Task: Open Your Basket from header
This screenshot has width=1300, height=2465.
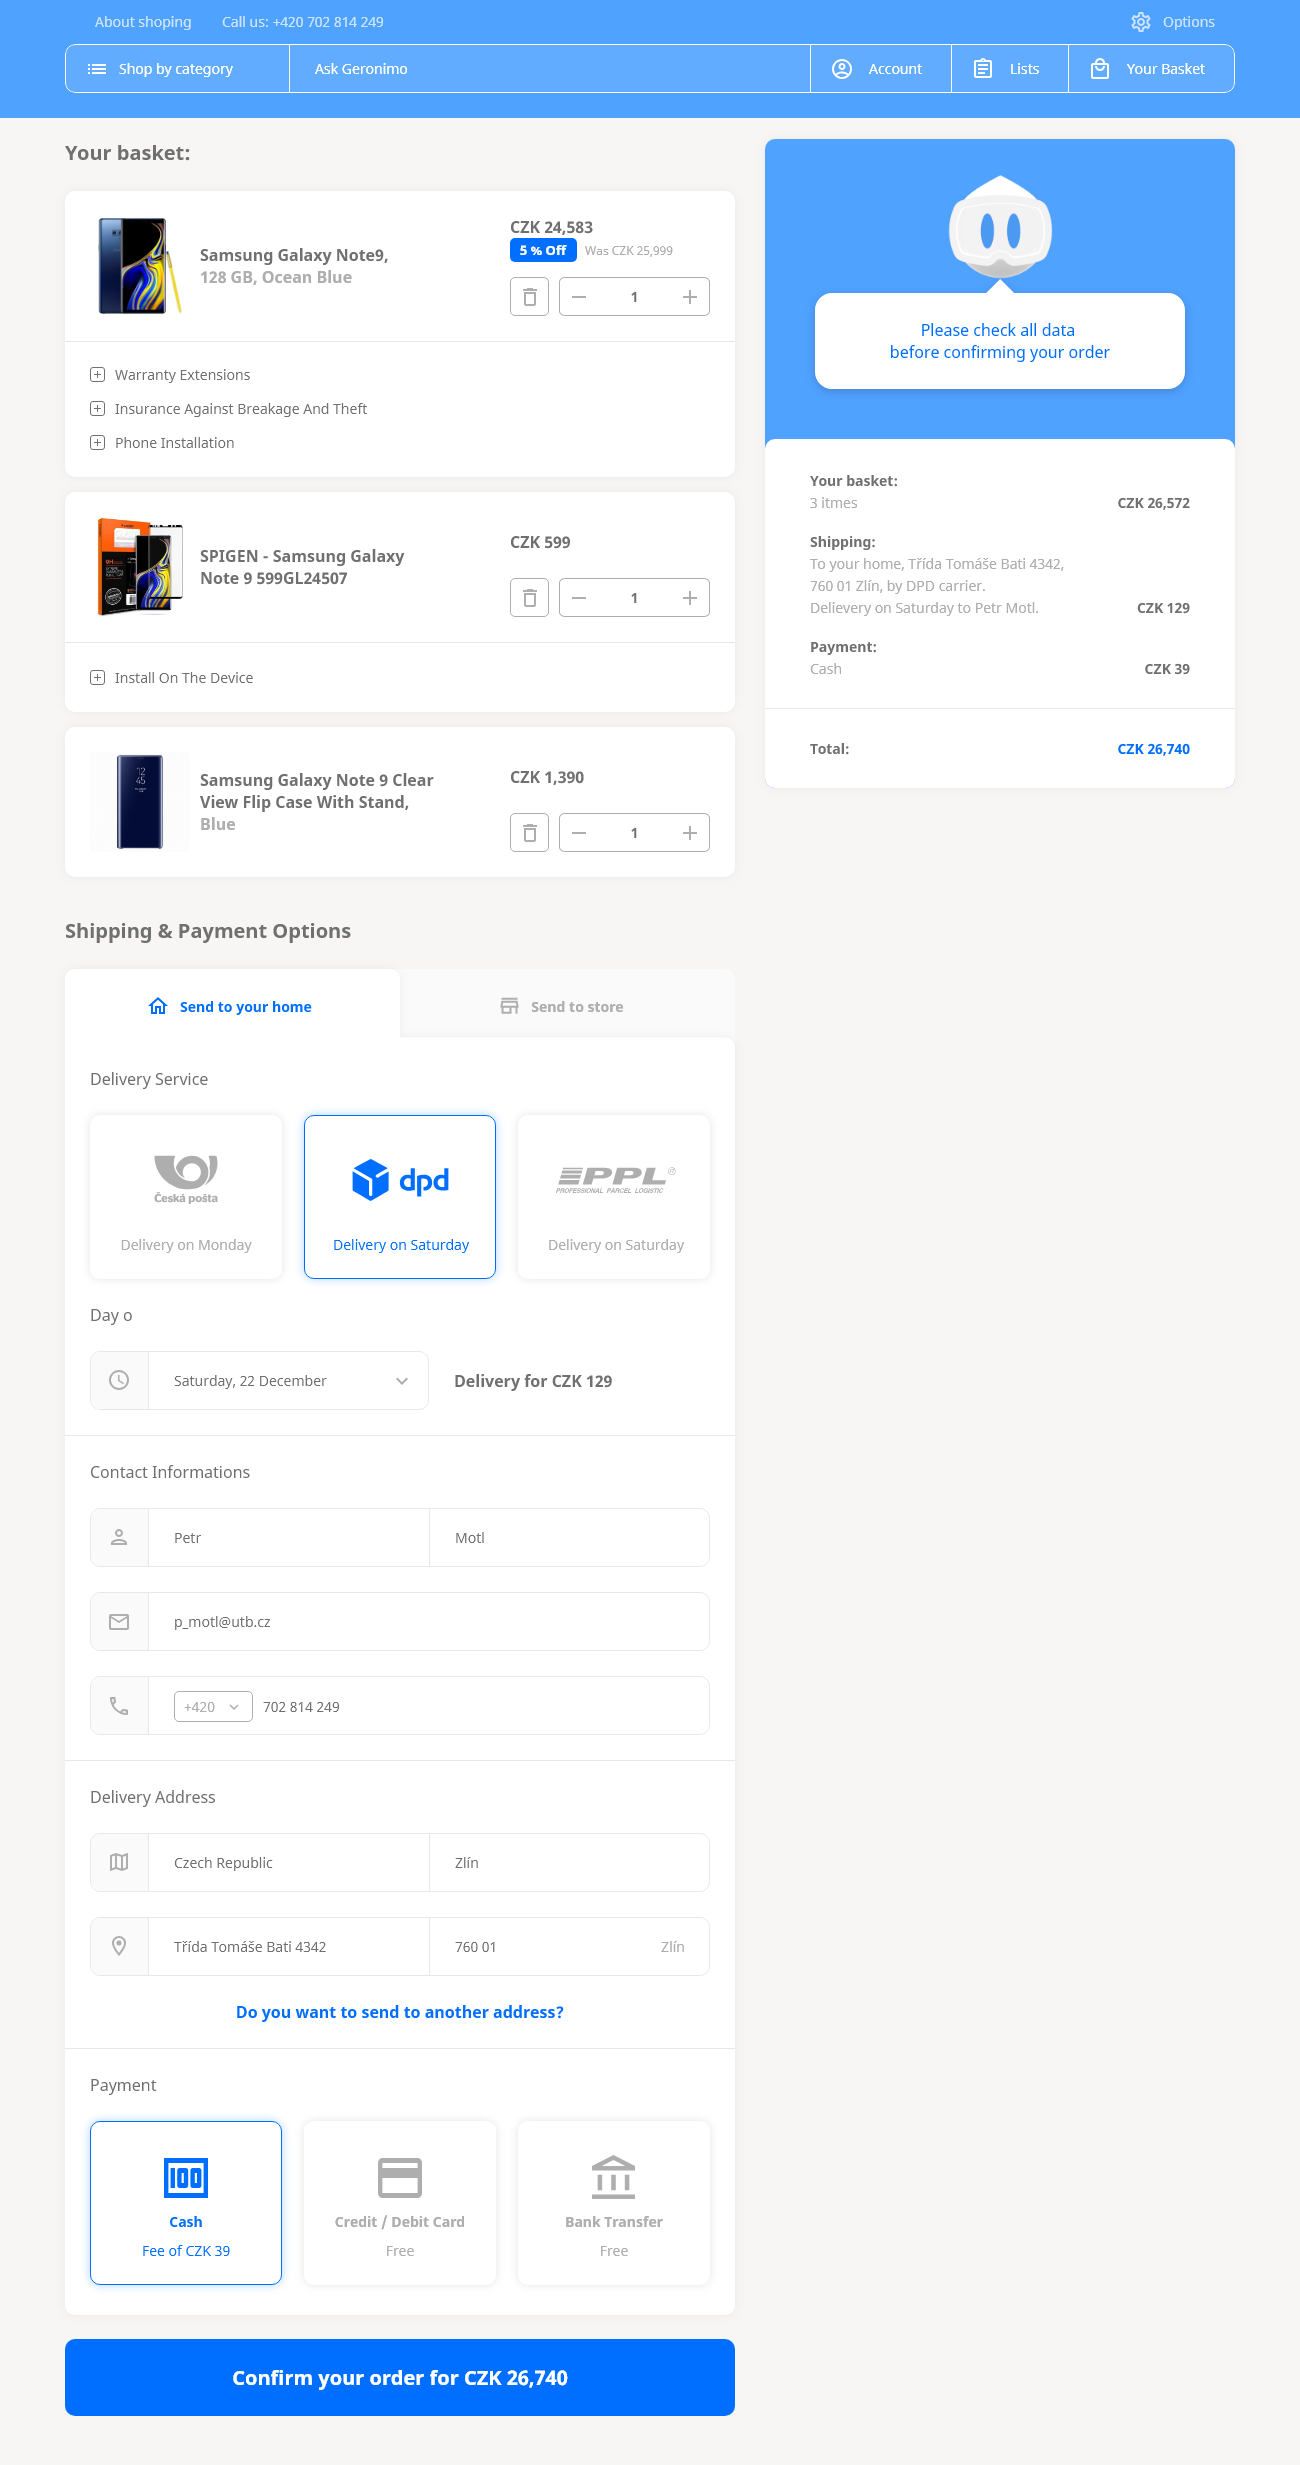Action: click(1150, 69)
